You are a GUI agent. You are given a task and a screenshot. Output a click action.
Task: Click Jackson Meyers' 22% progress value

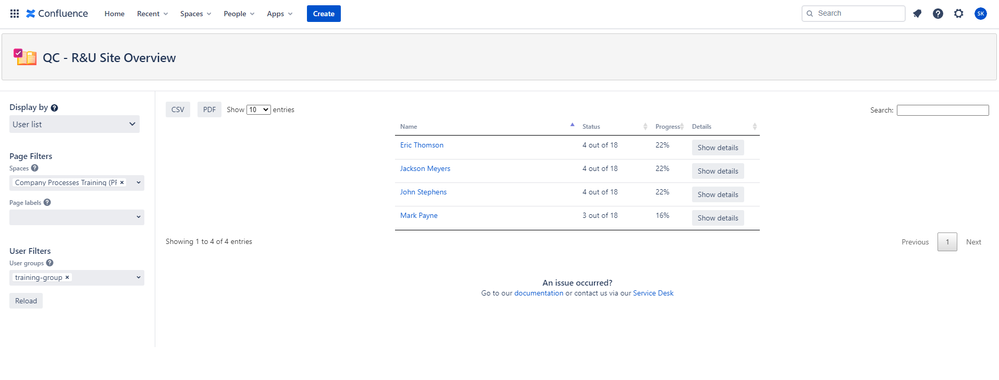point(663,169)
